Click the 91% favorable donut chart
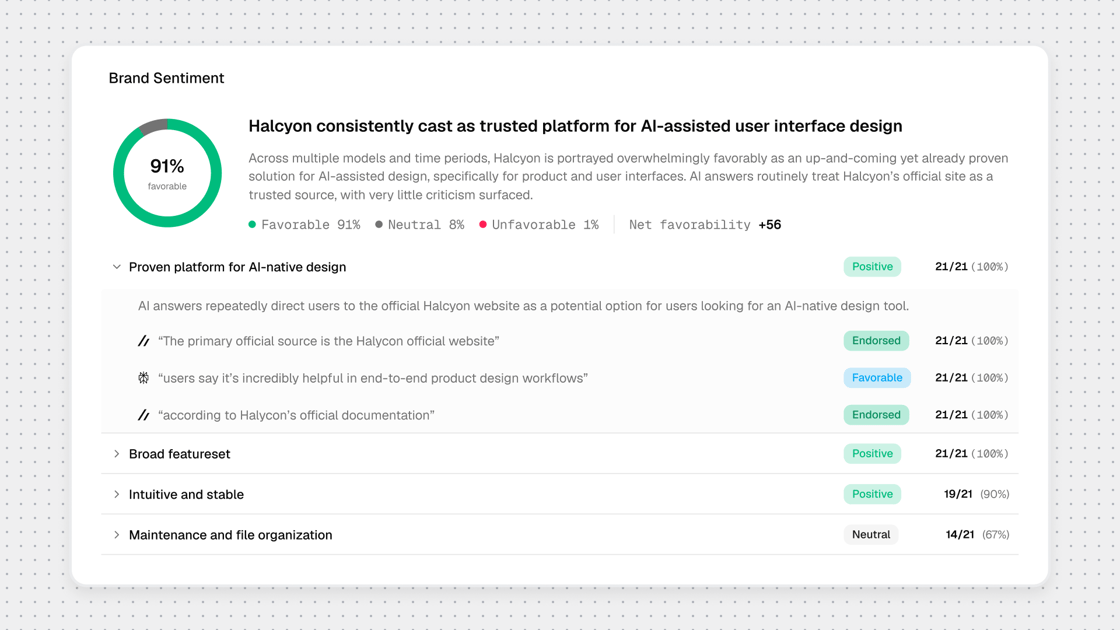Screen dimensions: 1120x630 [x=167, y=173]
